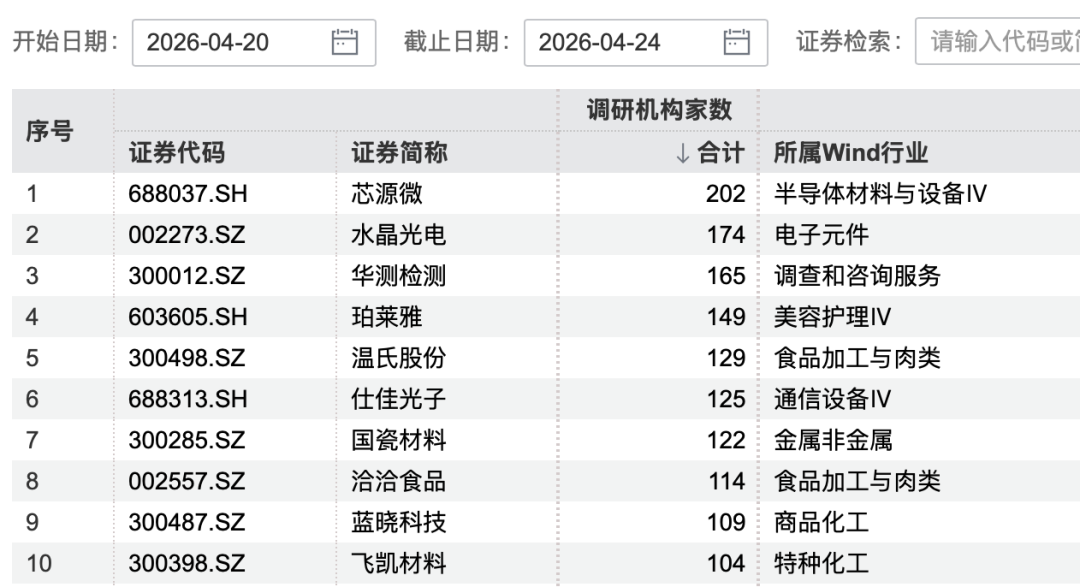Click the stock name 仕佳光子
This screenshot has width=1080, height=587.
click(399, 399)
